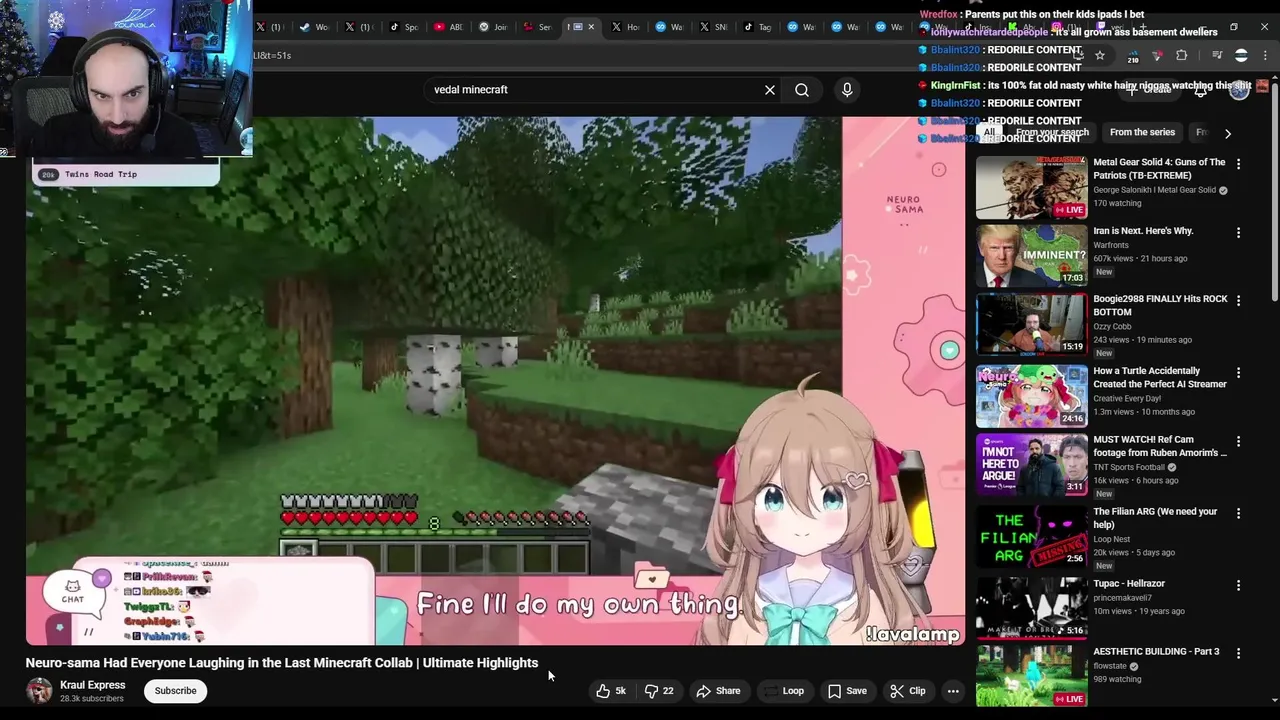Open options menu for 'MUST WATCH! Ref Cam' video
Image resolution: width=1280 pixels, height=720 pixels.
pyautogui.click(x=1238, y=442)
